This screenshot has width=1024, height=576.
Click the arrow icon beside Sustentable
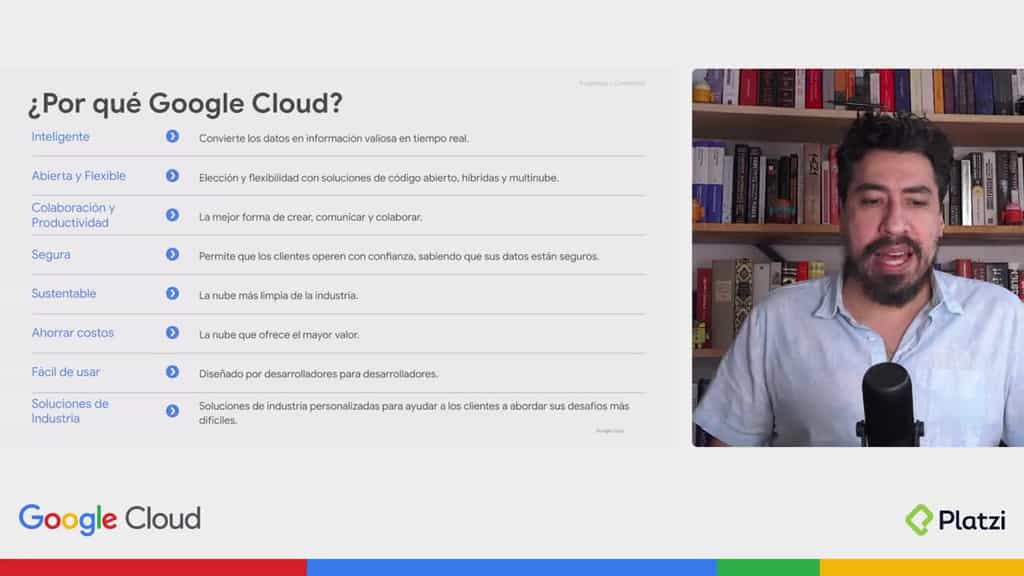172,293
